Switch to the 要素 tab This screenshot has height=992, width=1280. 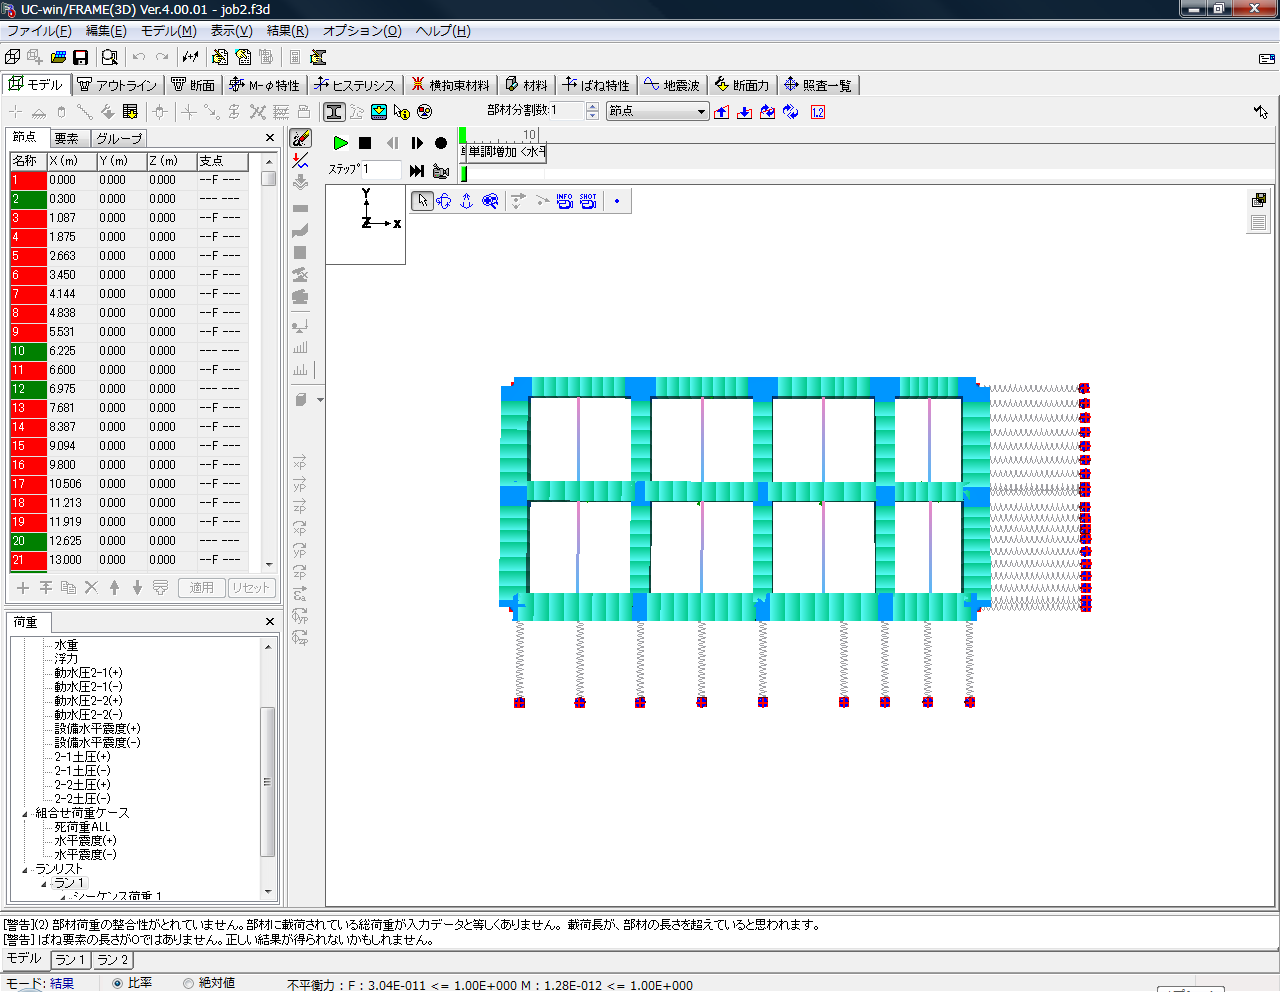67,138
